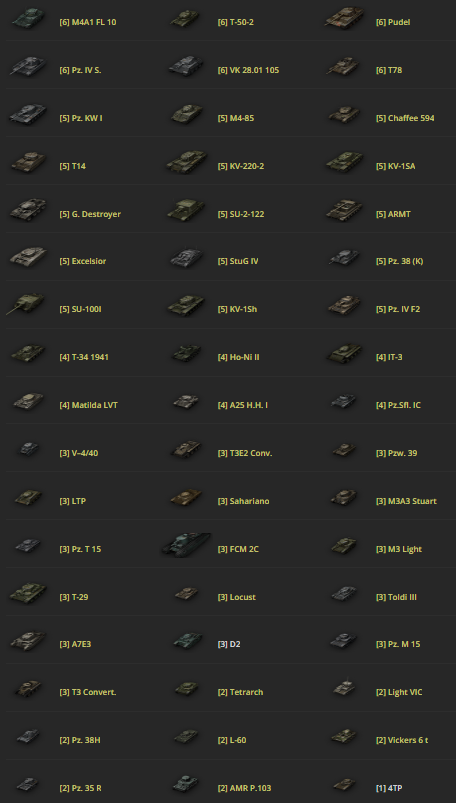Open the [4] Matilda LVT link
The width and height of the screenshot is (456, 803).
coord(89,405)
